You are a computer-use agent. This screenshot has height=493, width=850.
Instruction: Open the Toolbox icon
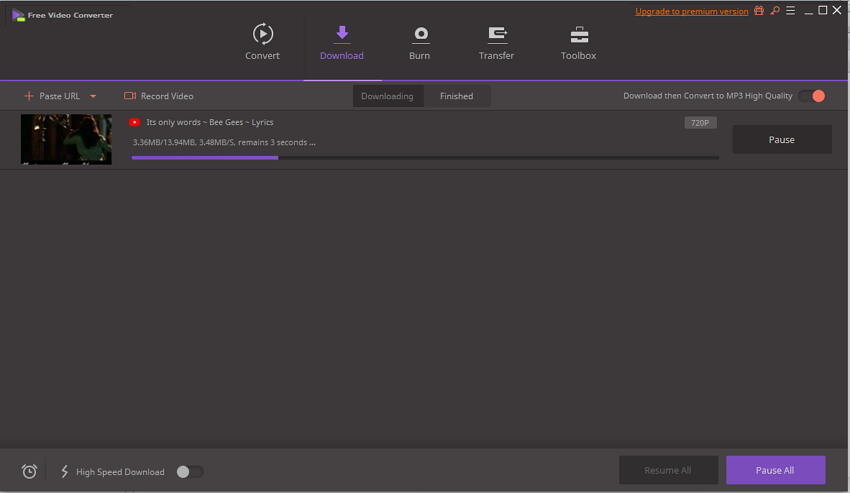point(579,35)
